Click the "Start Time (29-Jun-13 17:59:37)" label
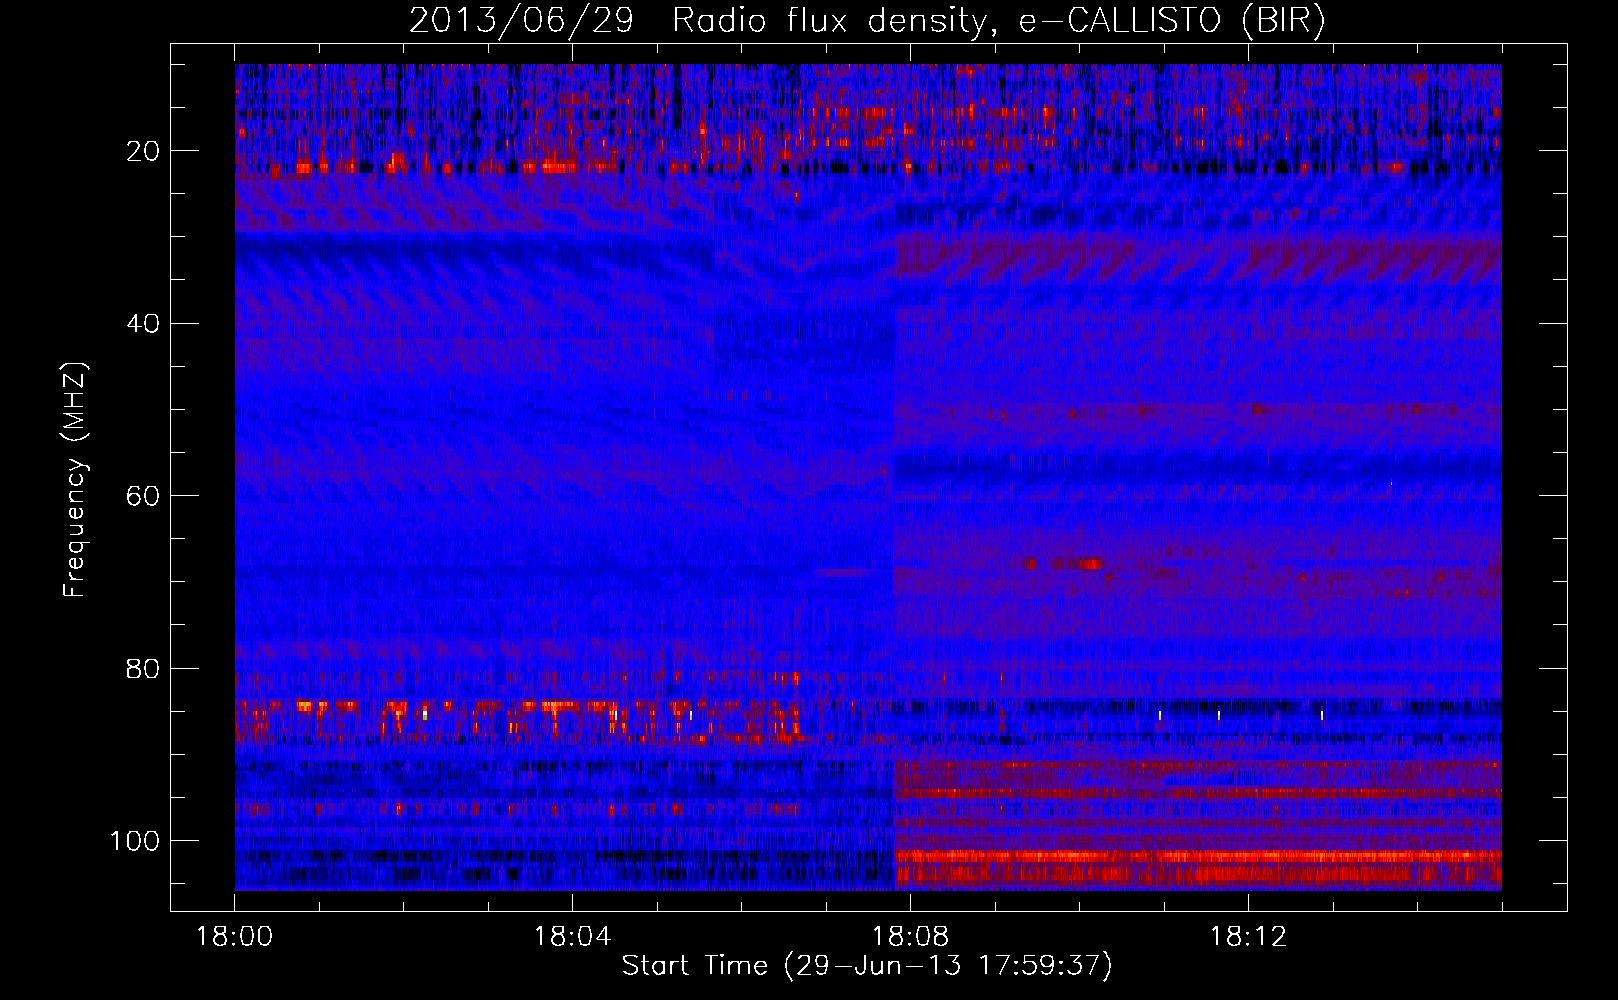 click(x=867, y=966)
